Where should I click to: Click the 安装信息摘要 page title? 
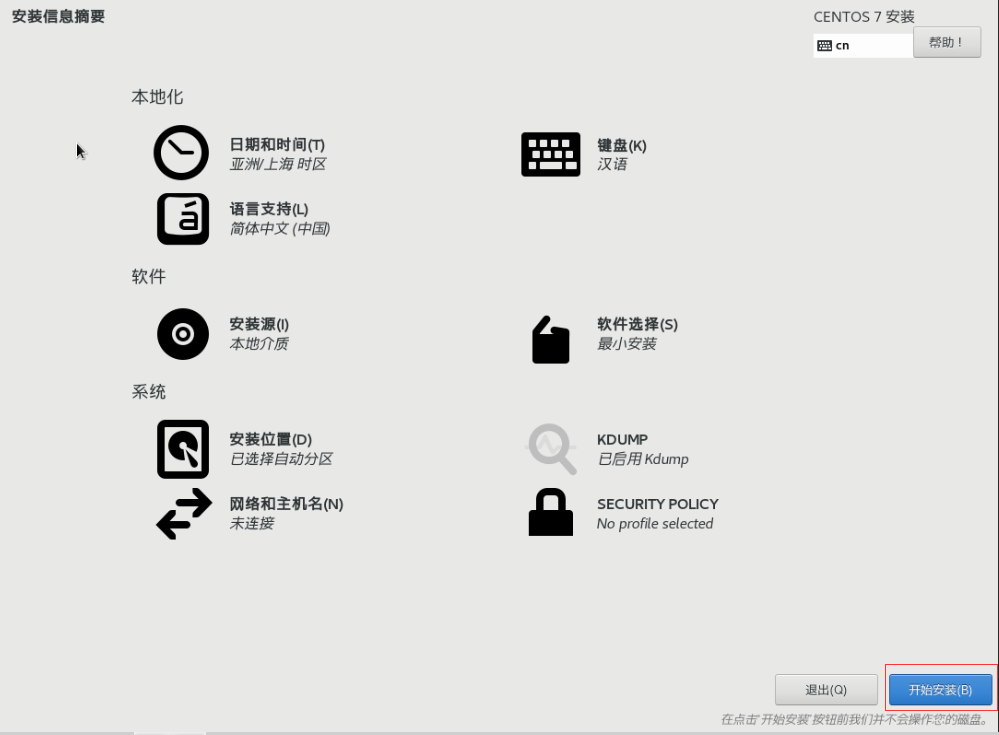[x=58, y=17]
